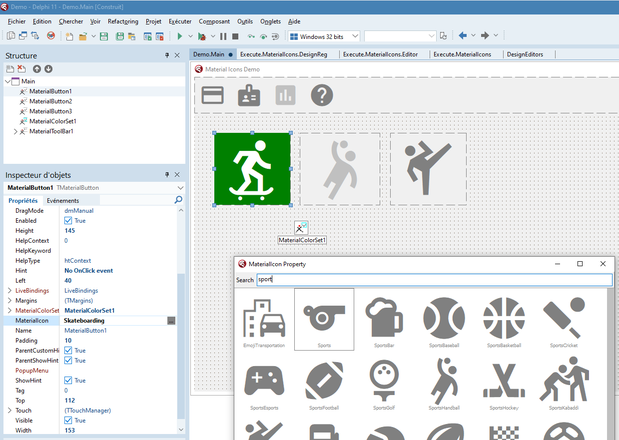Open the Fichier menu
This screenshot has height=440, width=619.
(17, 21)
